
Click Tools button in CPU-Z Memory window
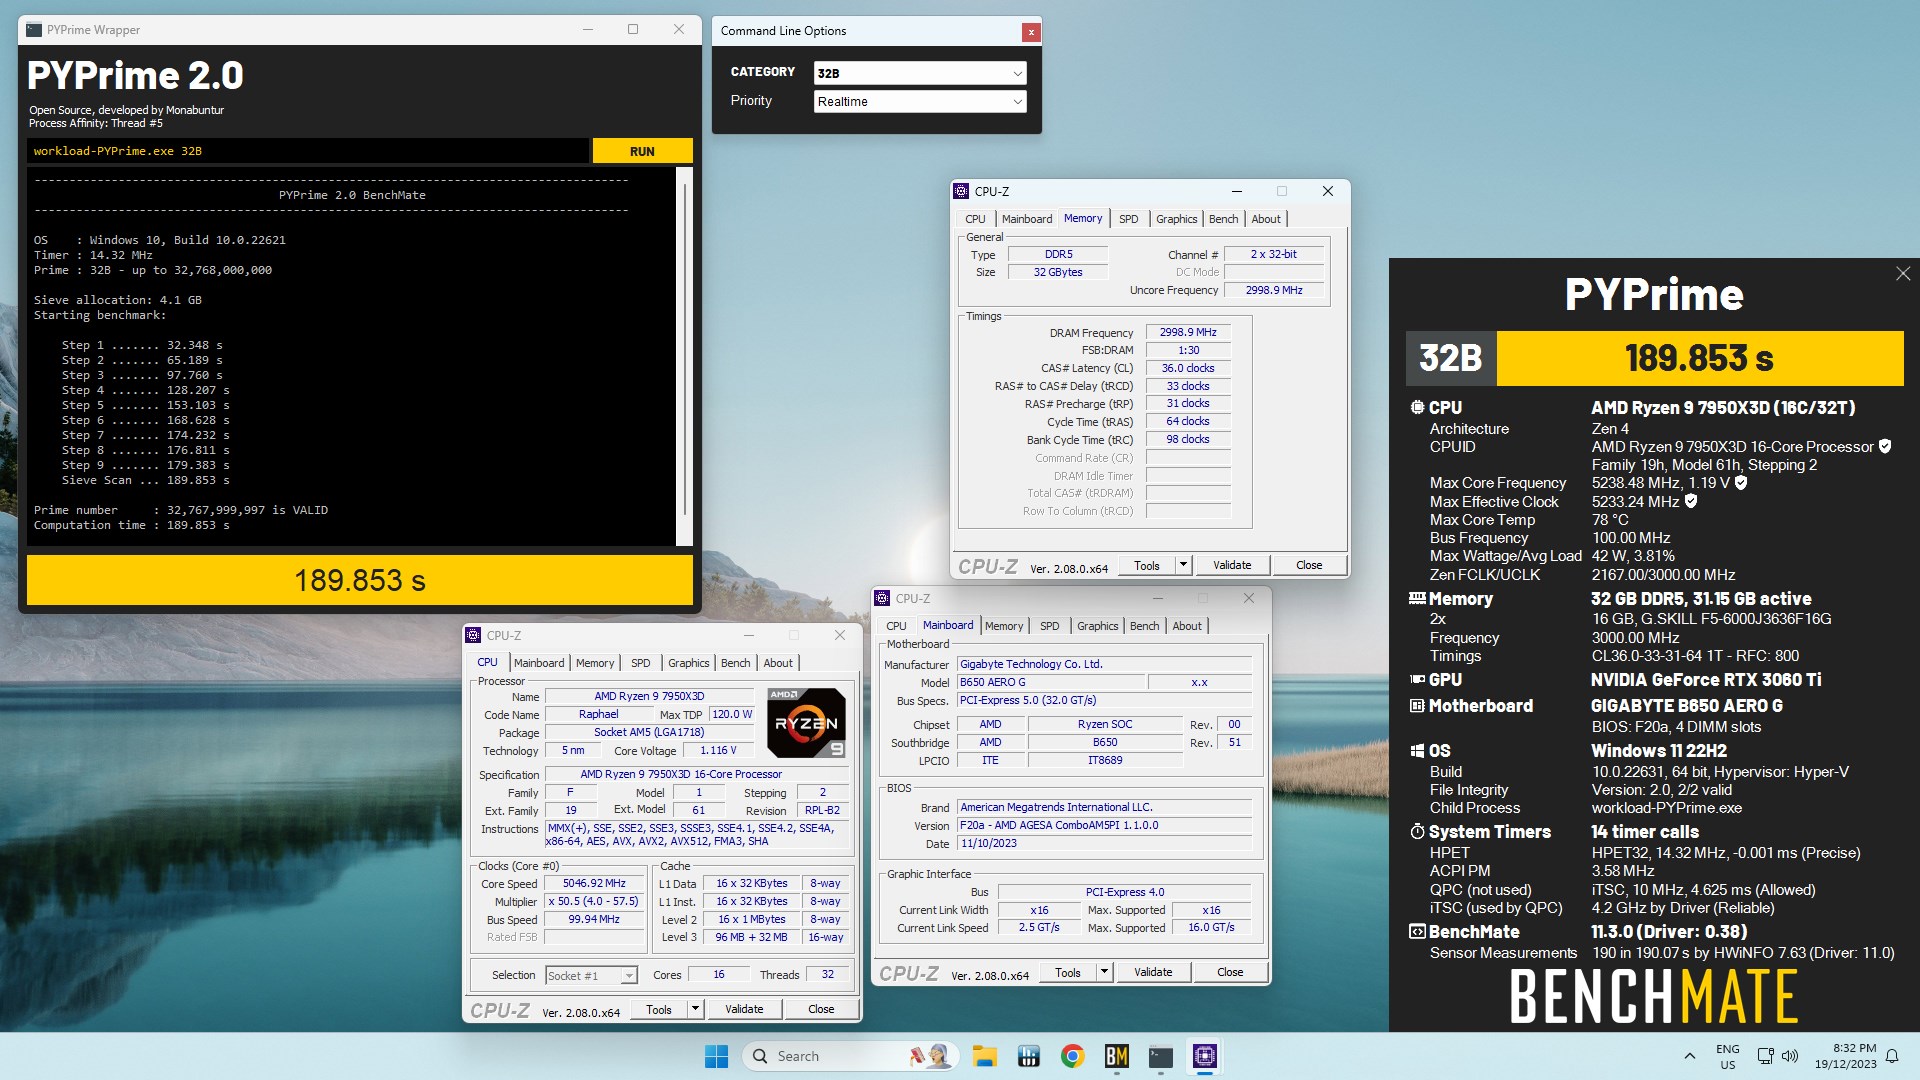[1147, 565]
